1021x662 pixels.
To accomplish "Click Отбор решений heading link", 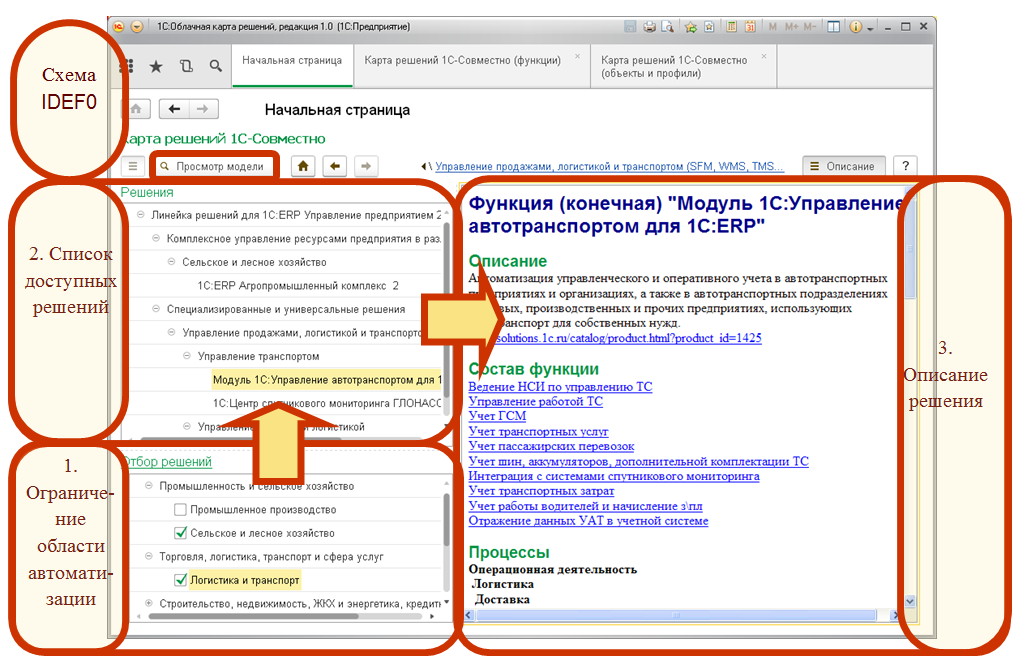I will click(167, 462).
